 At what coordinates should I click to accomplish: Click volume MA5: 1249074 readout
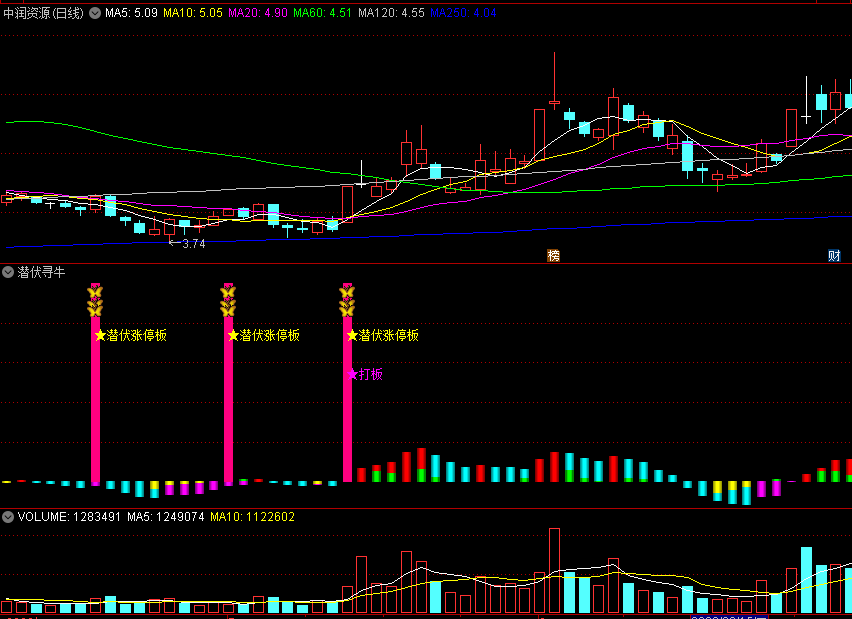pyautogui.click(x=166, y=517)
